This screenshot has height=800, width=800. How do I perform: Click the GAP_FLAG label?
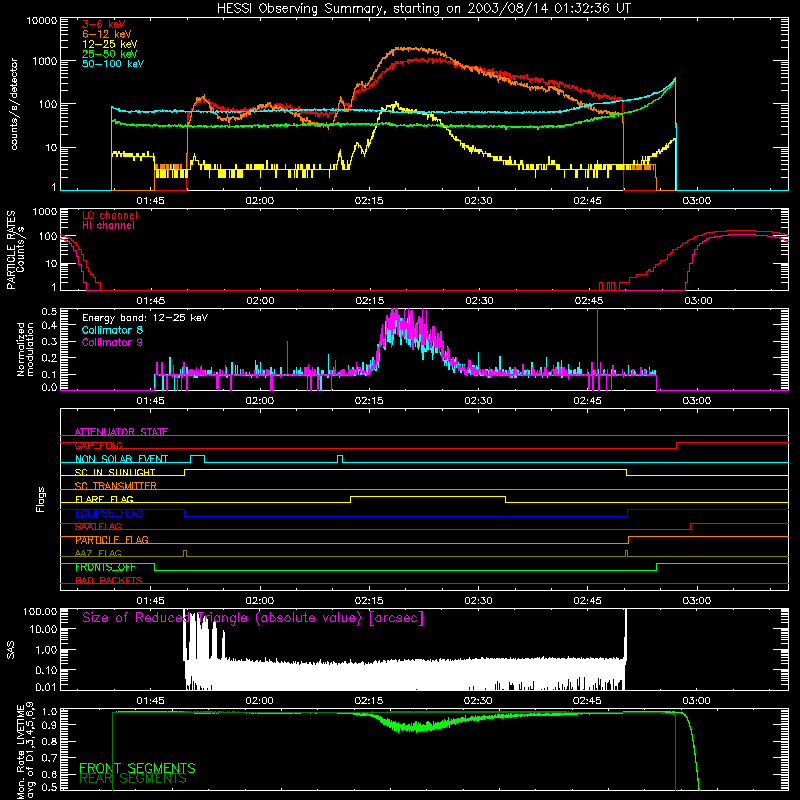point(98,445)
